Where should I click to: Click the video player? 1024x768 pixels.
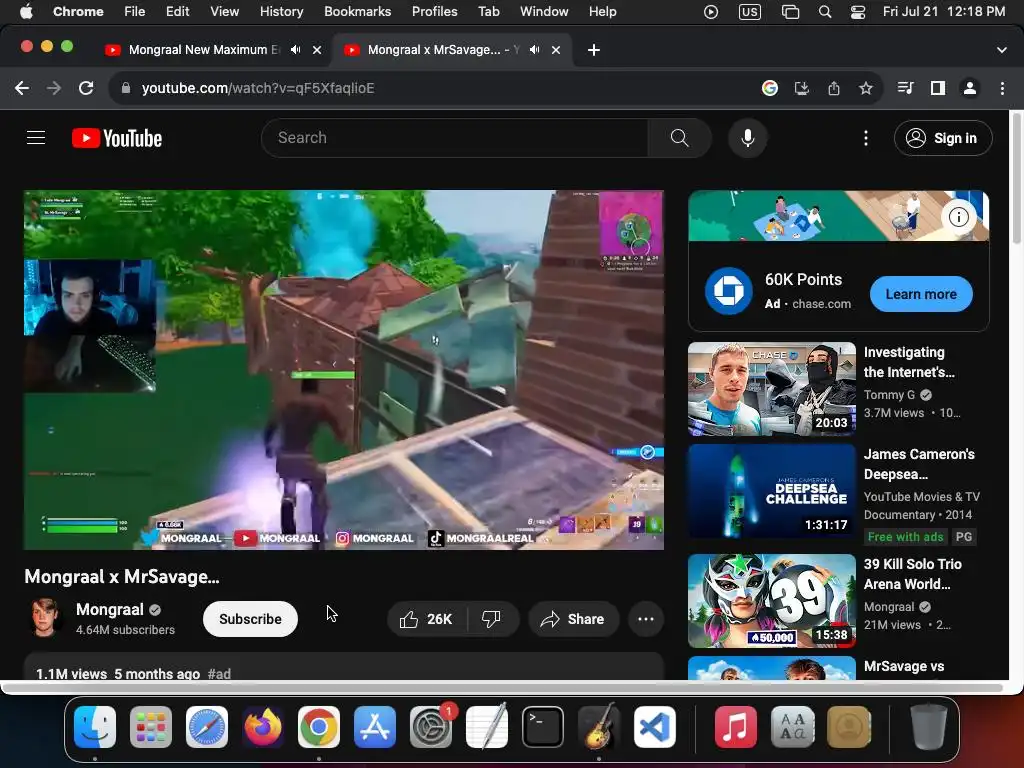[x=344, y=370]
